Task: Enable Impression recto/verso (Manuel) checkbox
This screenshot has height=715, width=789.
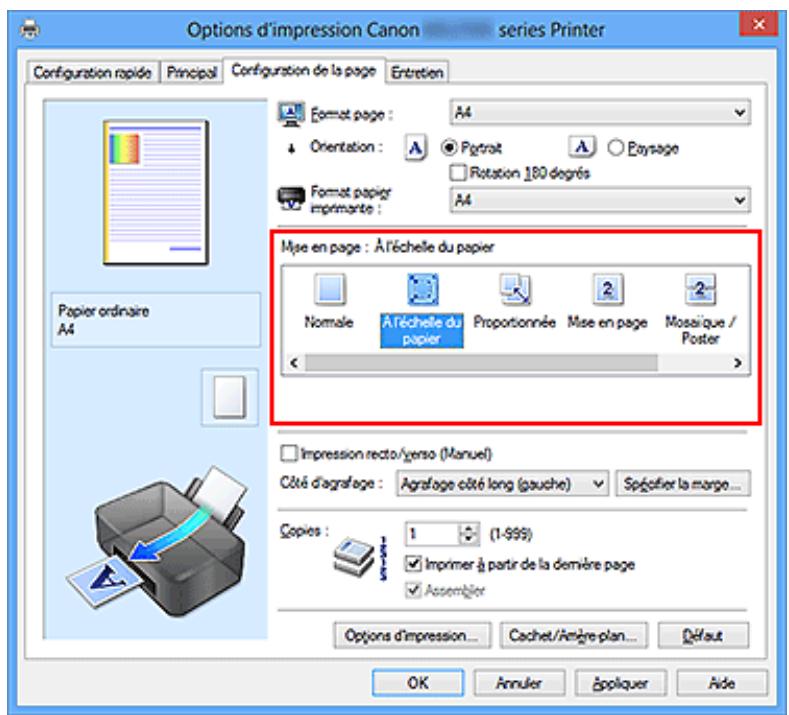Action: (x=288, y=453)
